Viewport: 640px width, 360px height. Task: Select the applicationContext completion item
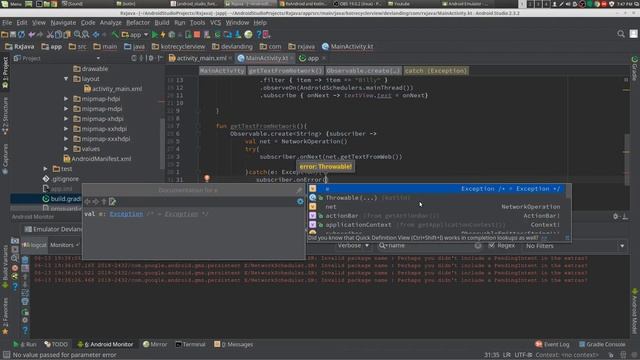click(x=437, y=225)
